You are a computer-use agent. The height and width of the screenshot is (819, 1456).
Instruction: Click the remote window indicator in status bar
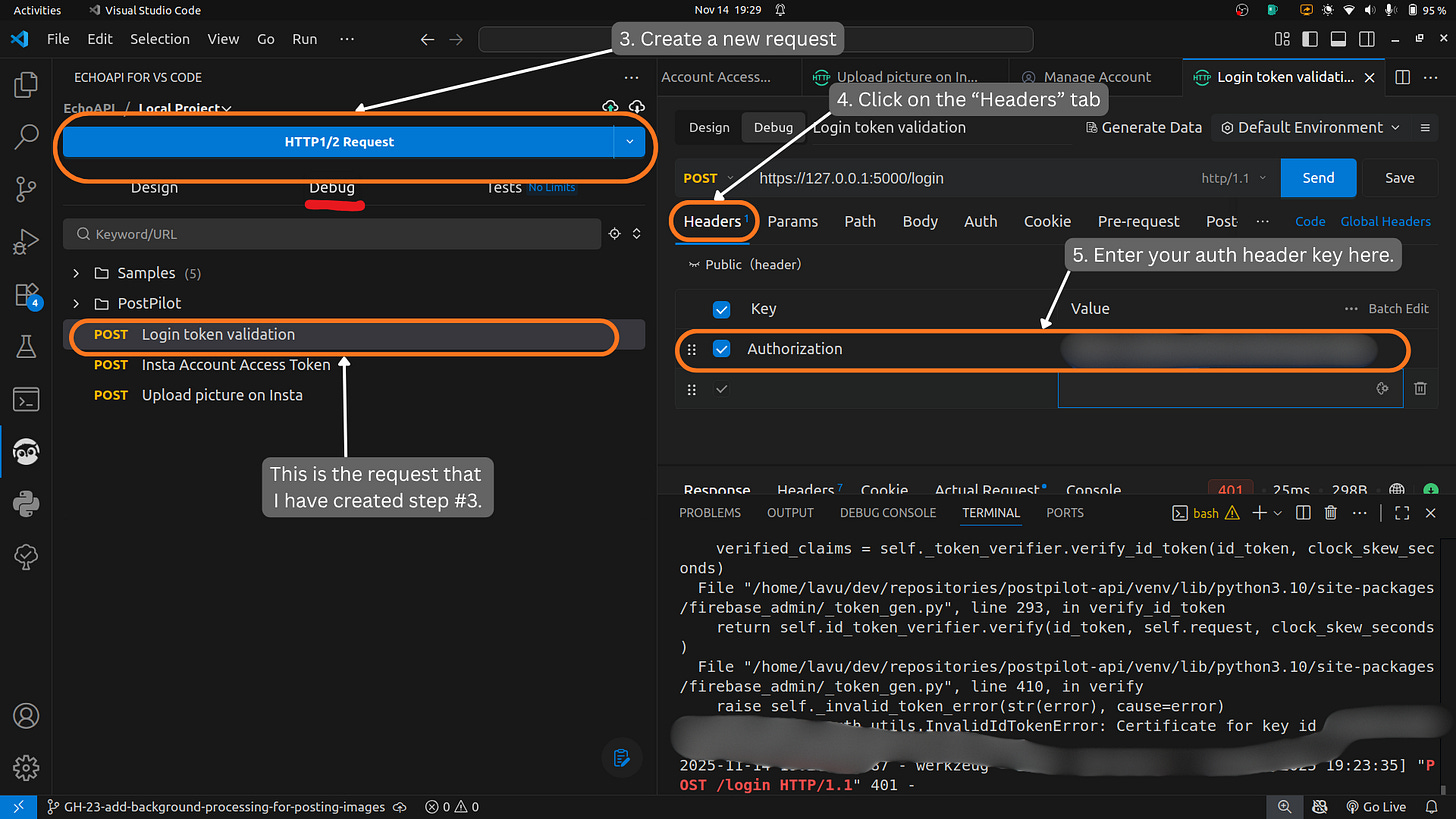pos(18,807)
